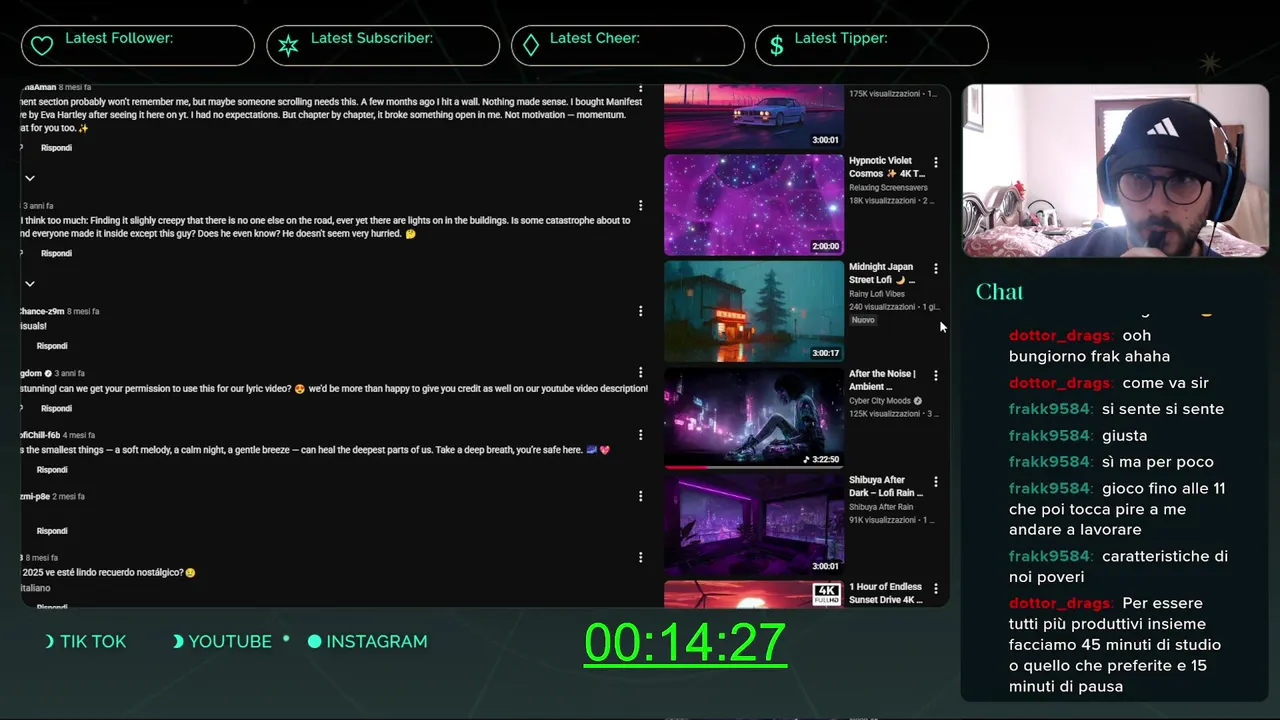Screen dimensions: 1280x720
Task: Click dottor_drags 'come va sir' chat message
Action: click(x=1109, y=383)
